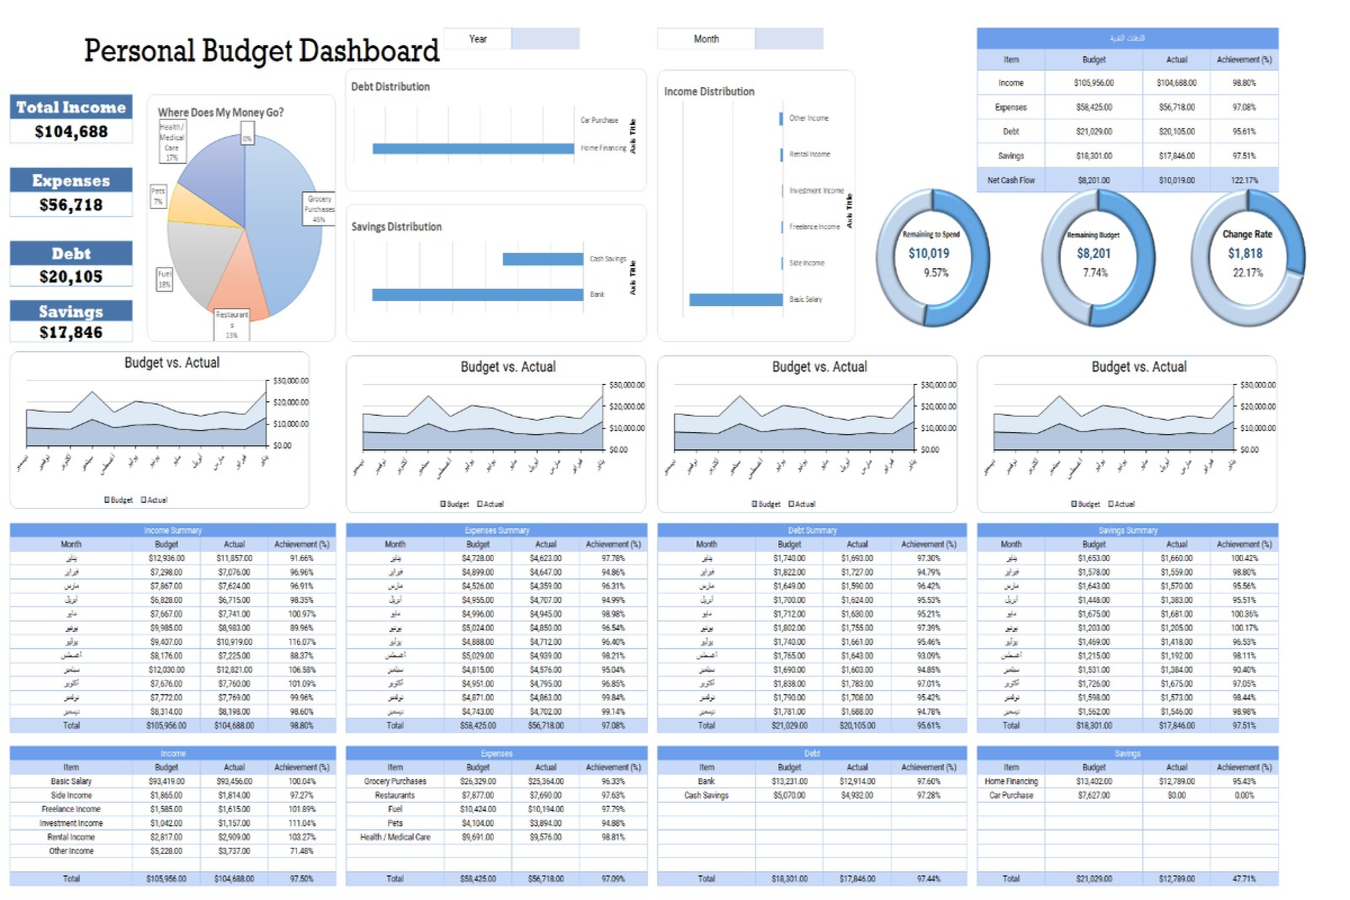Click the Debt Distribution chart title

(390, 87)
